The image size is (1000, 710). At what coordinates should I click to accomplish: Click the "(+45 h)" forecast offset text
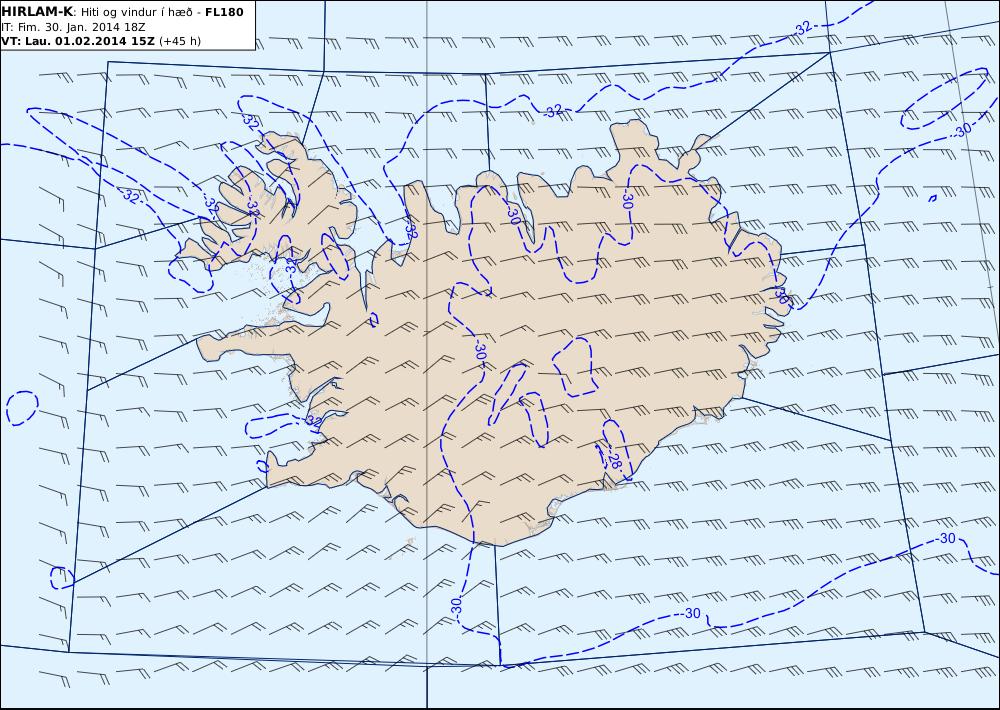pyautogui.click(x=180, y=41)
